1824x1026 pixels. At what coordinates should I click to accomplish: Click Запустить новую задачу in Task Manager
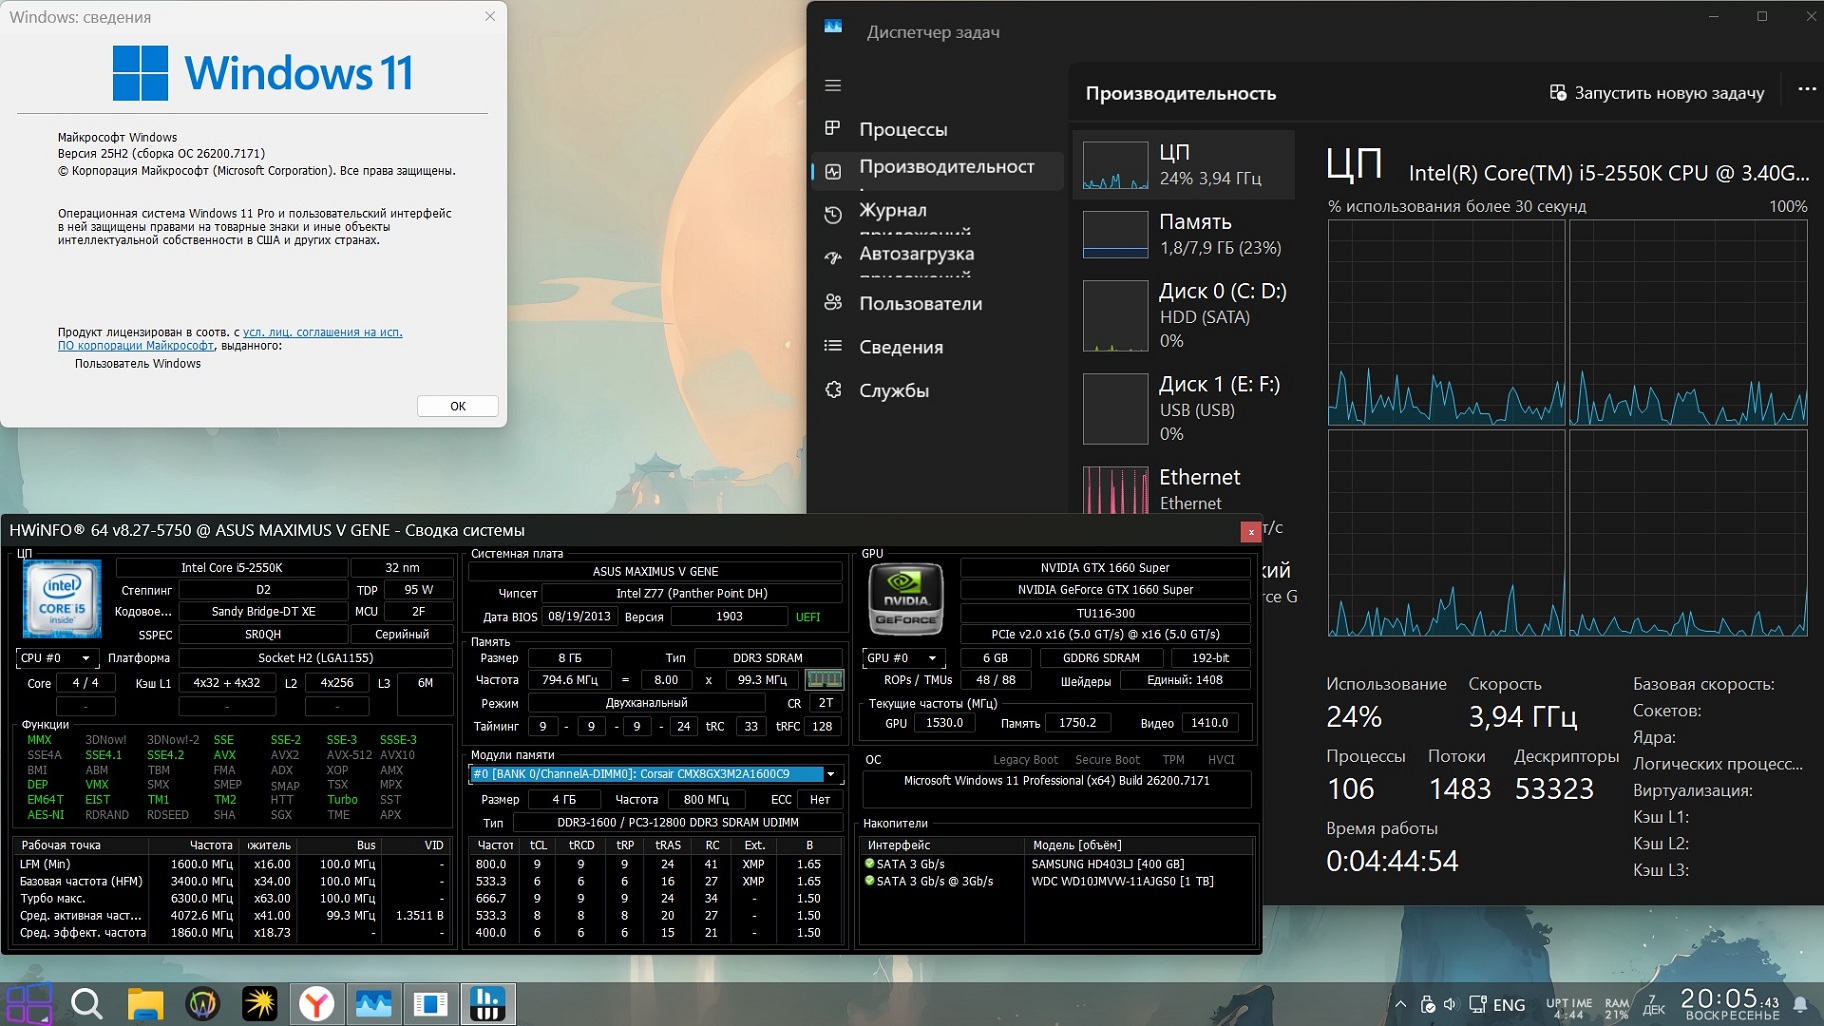[x=1657, y=93]
